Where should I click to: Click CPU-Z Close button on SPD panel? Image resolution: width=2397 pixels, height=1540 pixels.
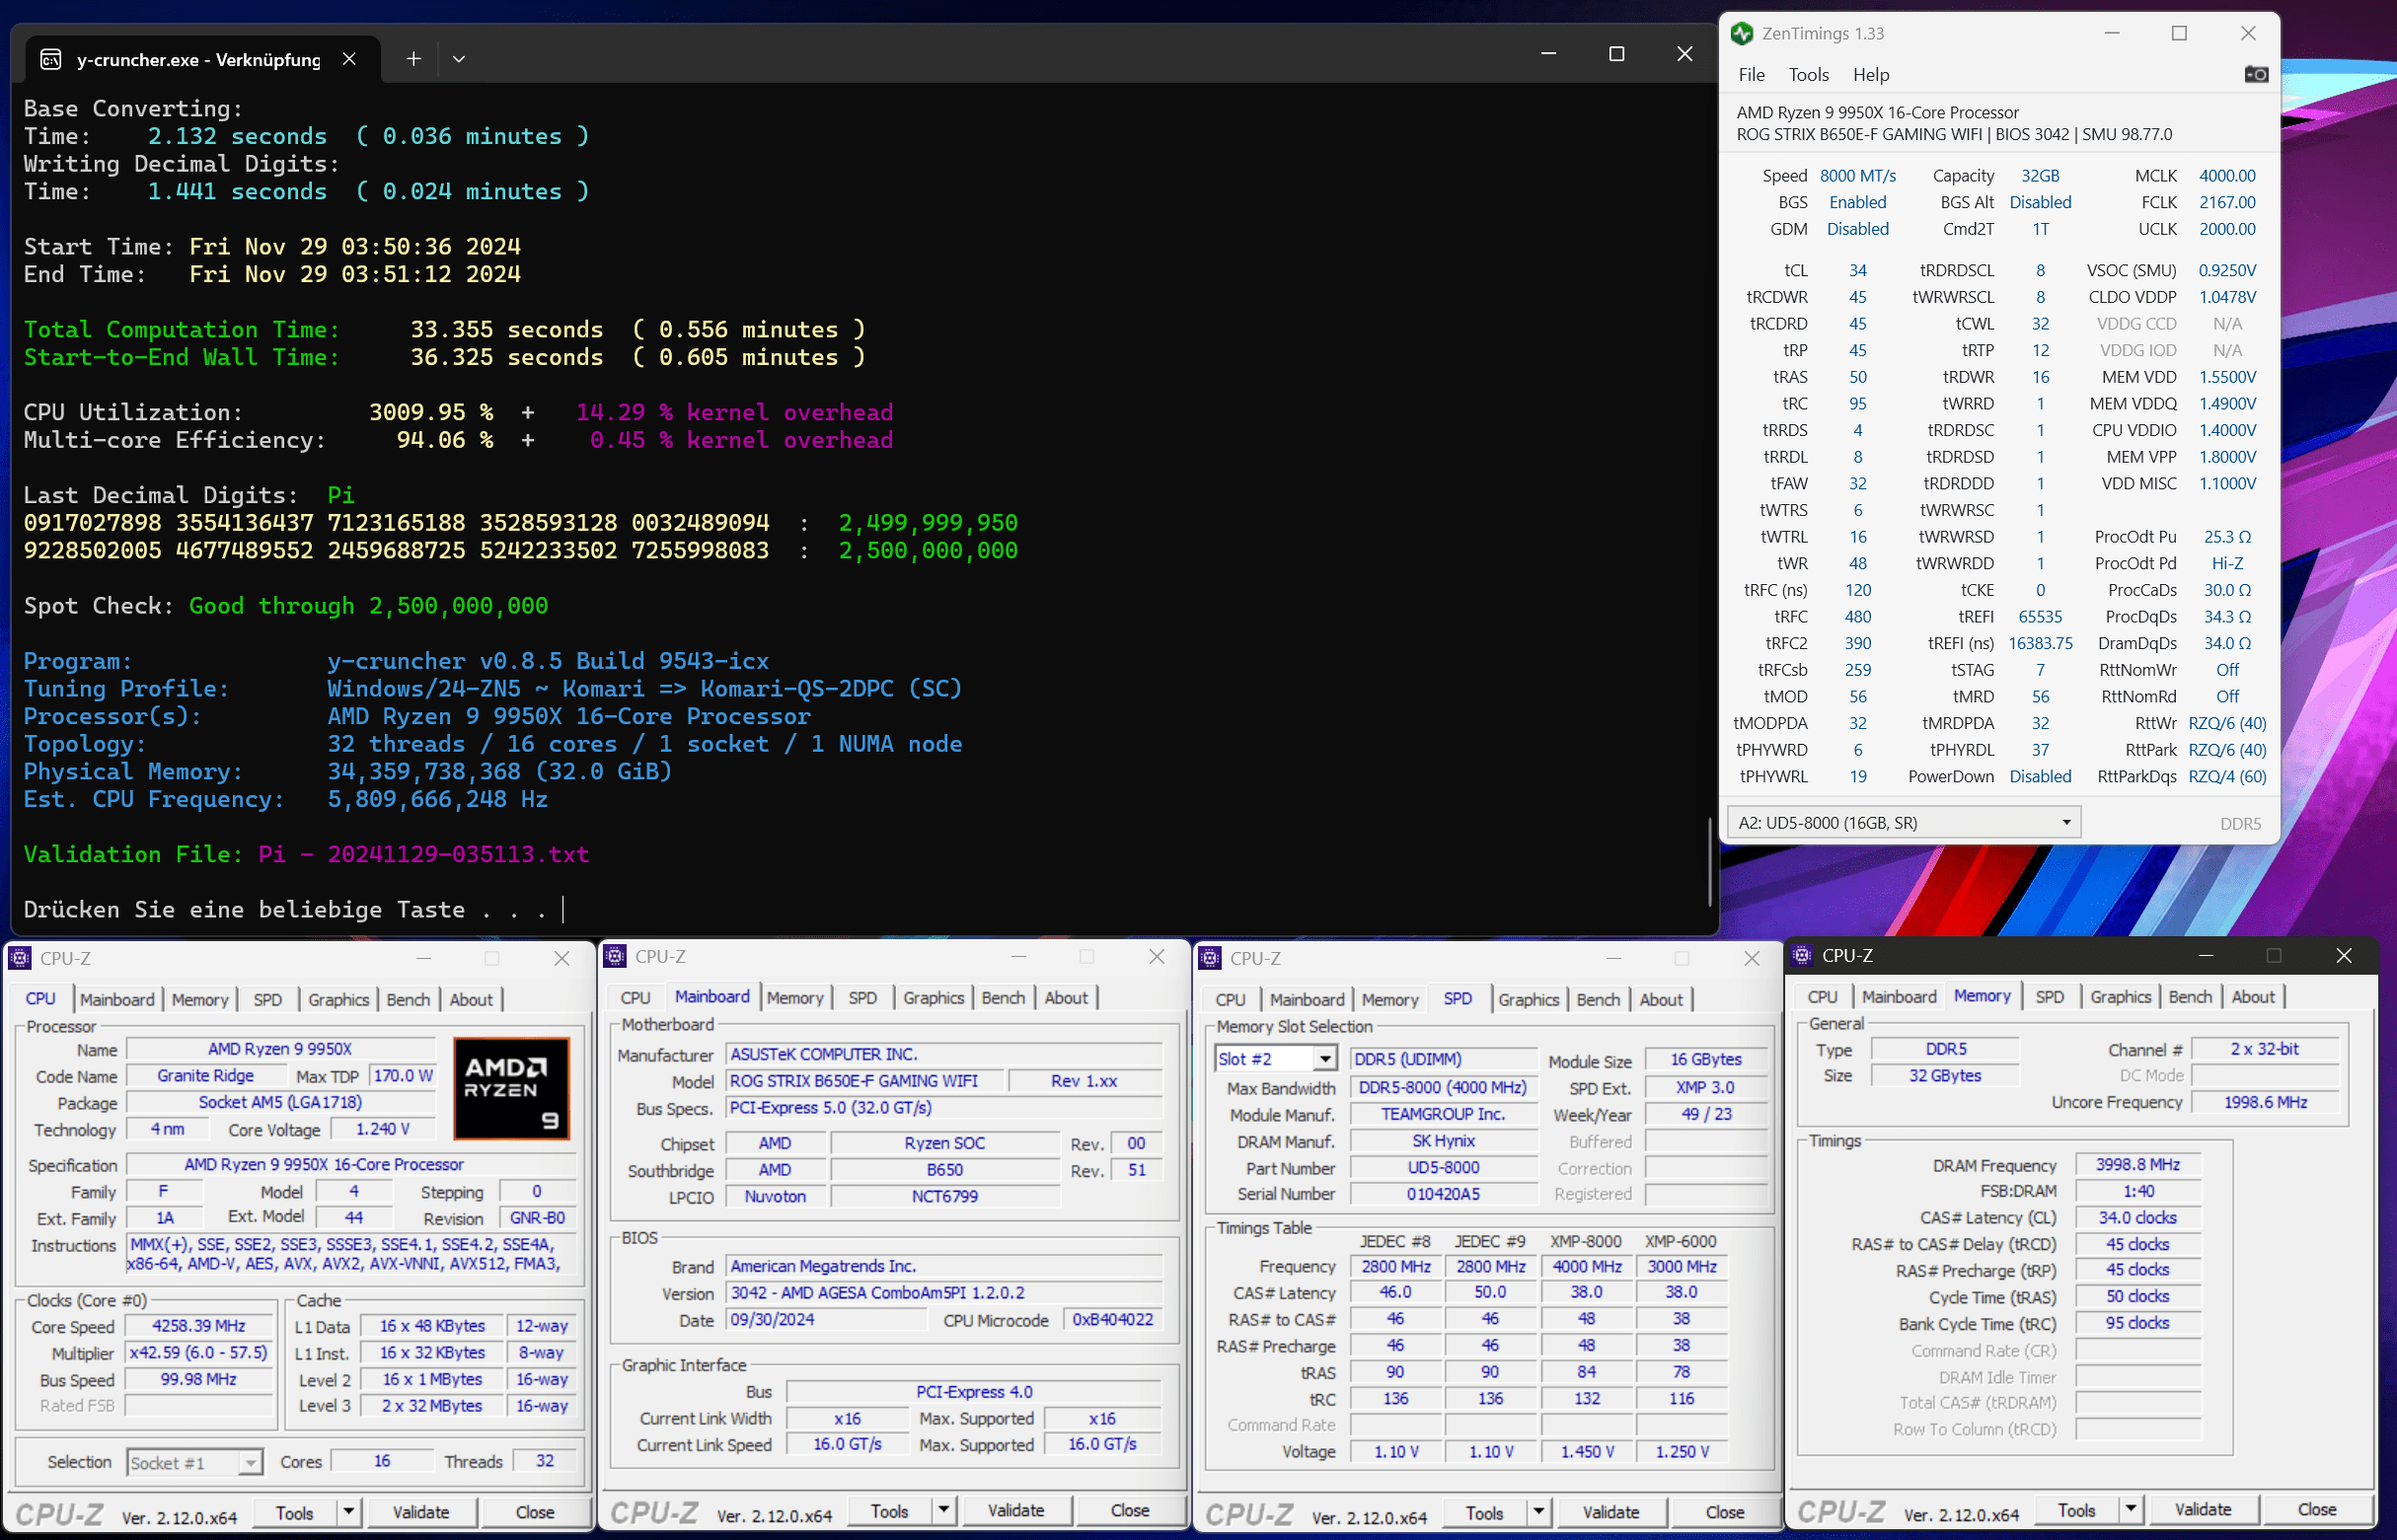pyautogui.click(x=1724, y=1510)
